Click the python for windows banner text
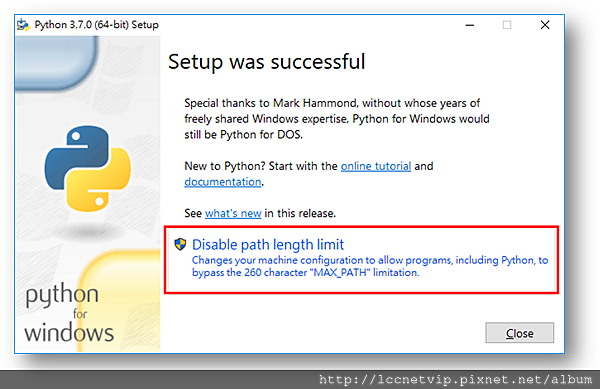Screen dimensions: 600x389 [69, 314]
